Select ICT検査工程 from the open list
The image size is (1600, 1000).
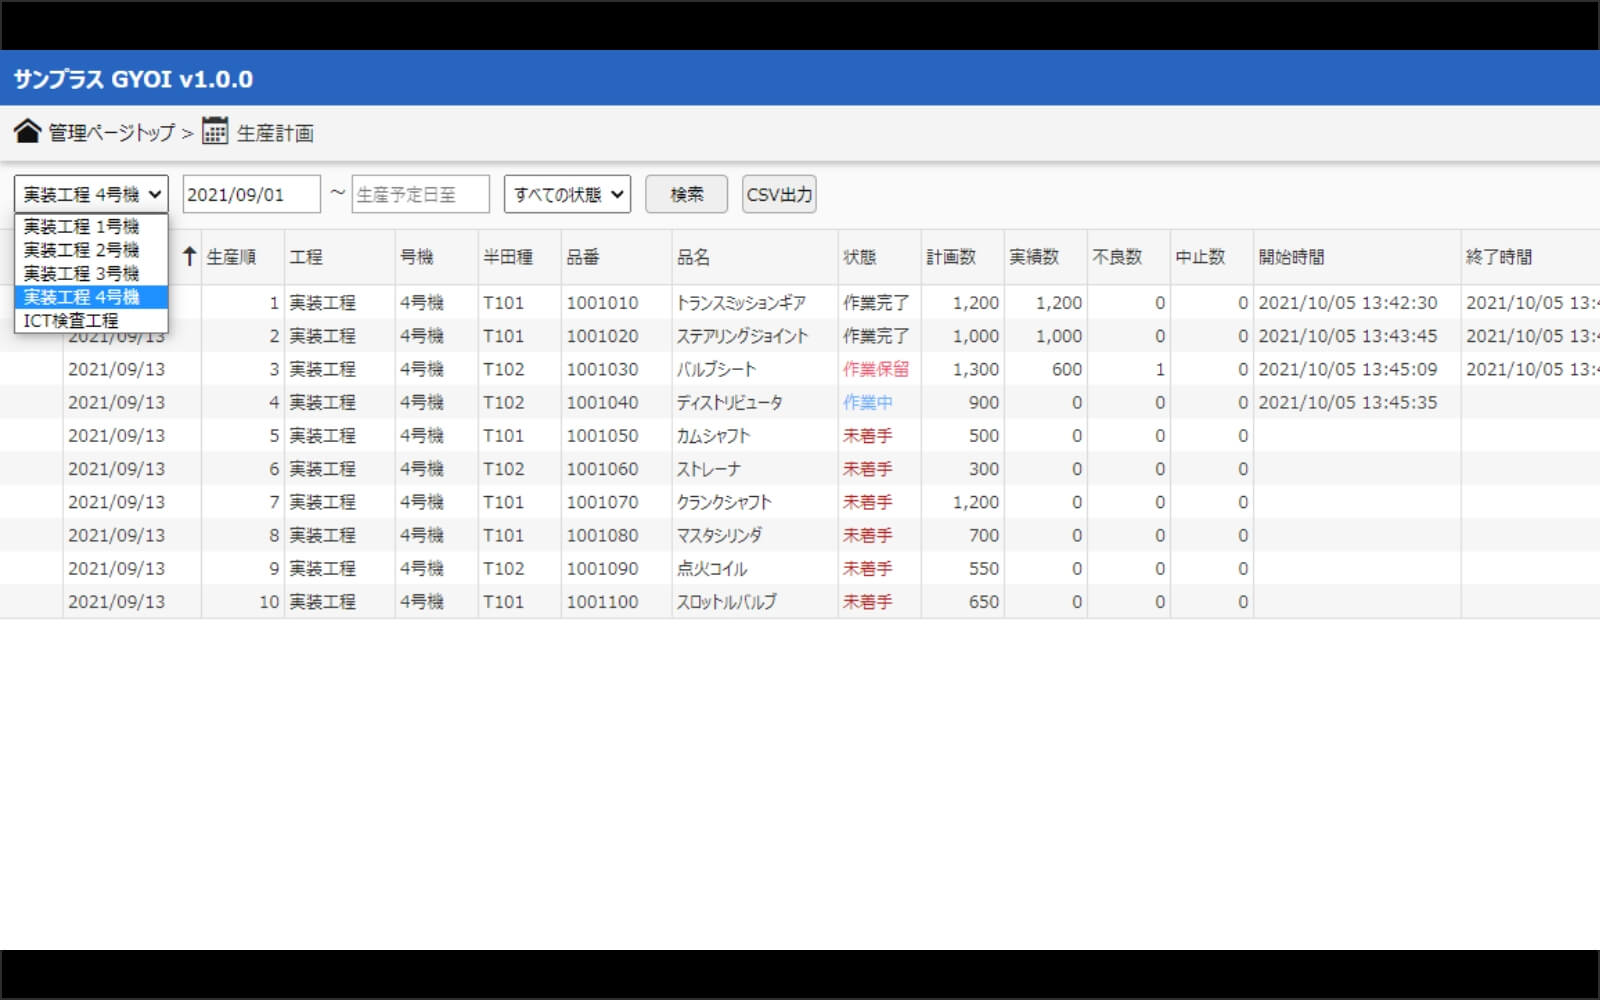tap(72, 321)
